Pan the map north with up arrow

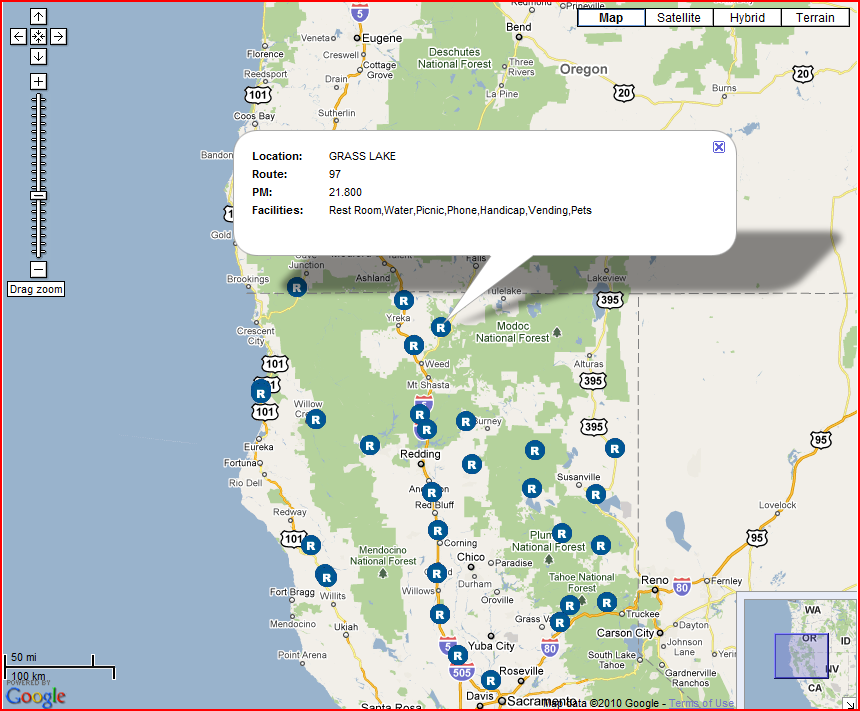pyautogui.click(x=38, y=17)
